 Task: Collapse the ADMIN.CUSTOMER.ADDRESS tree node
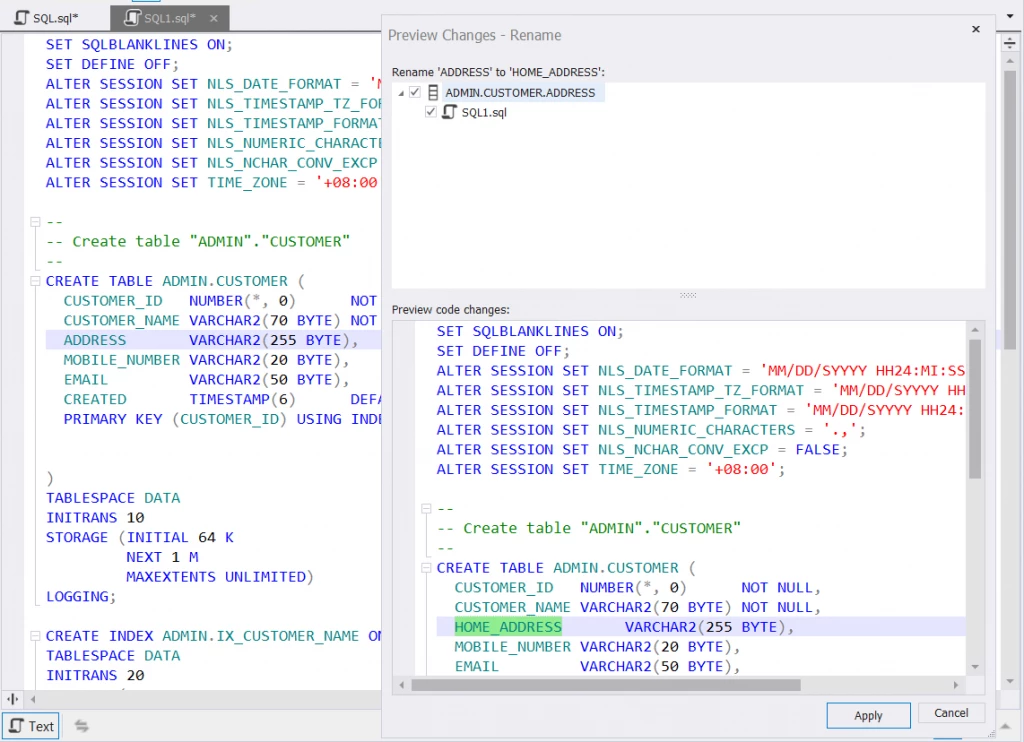tap(401, 93)
